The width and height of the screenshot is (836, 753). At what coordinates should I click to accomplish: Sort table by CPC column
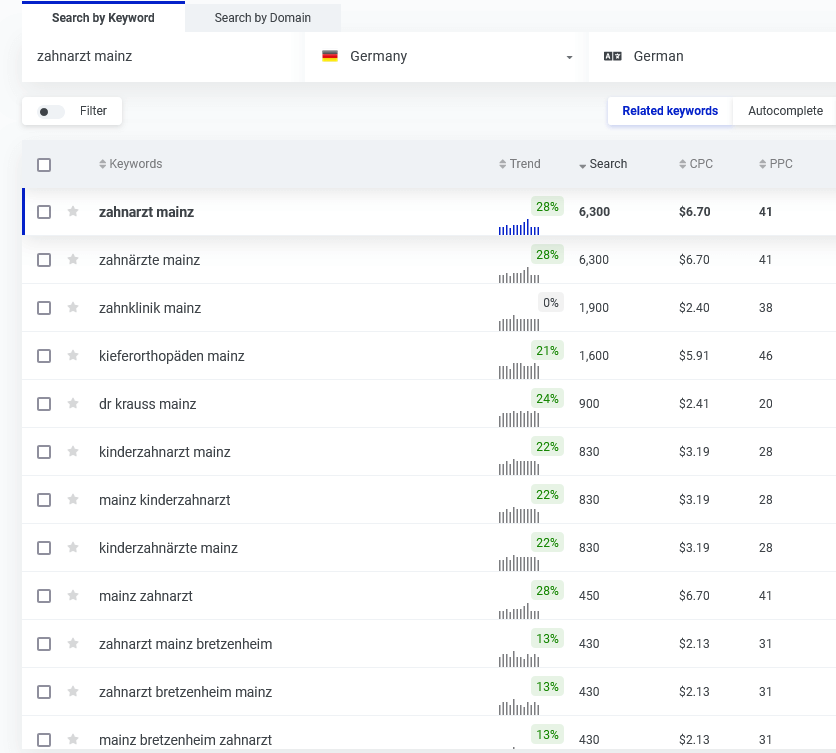(x=696, y=164)
